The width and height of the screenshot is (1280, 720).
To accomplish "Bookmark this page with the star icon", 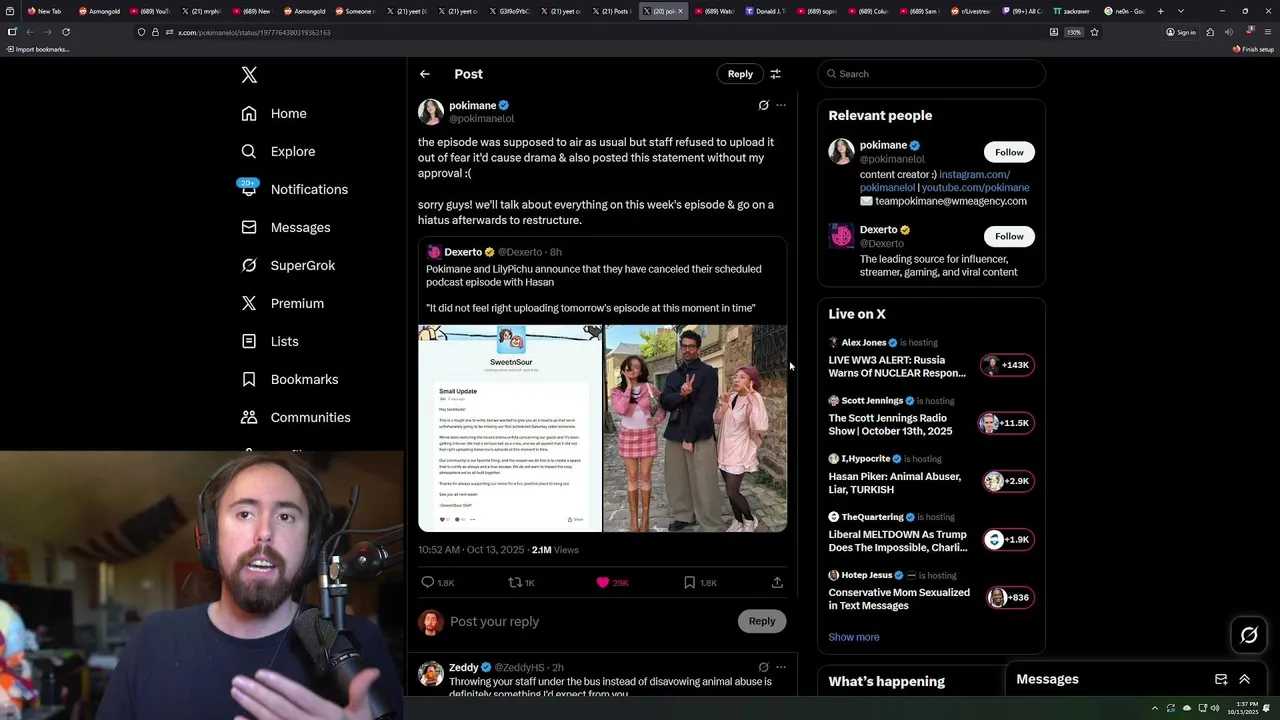I will (x=1094, y=32).
